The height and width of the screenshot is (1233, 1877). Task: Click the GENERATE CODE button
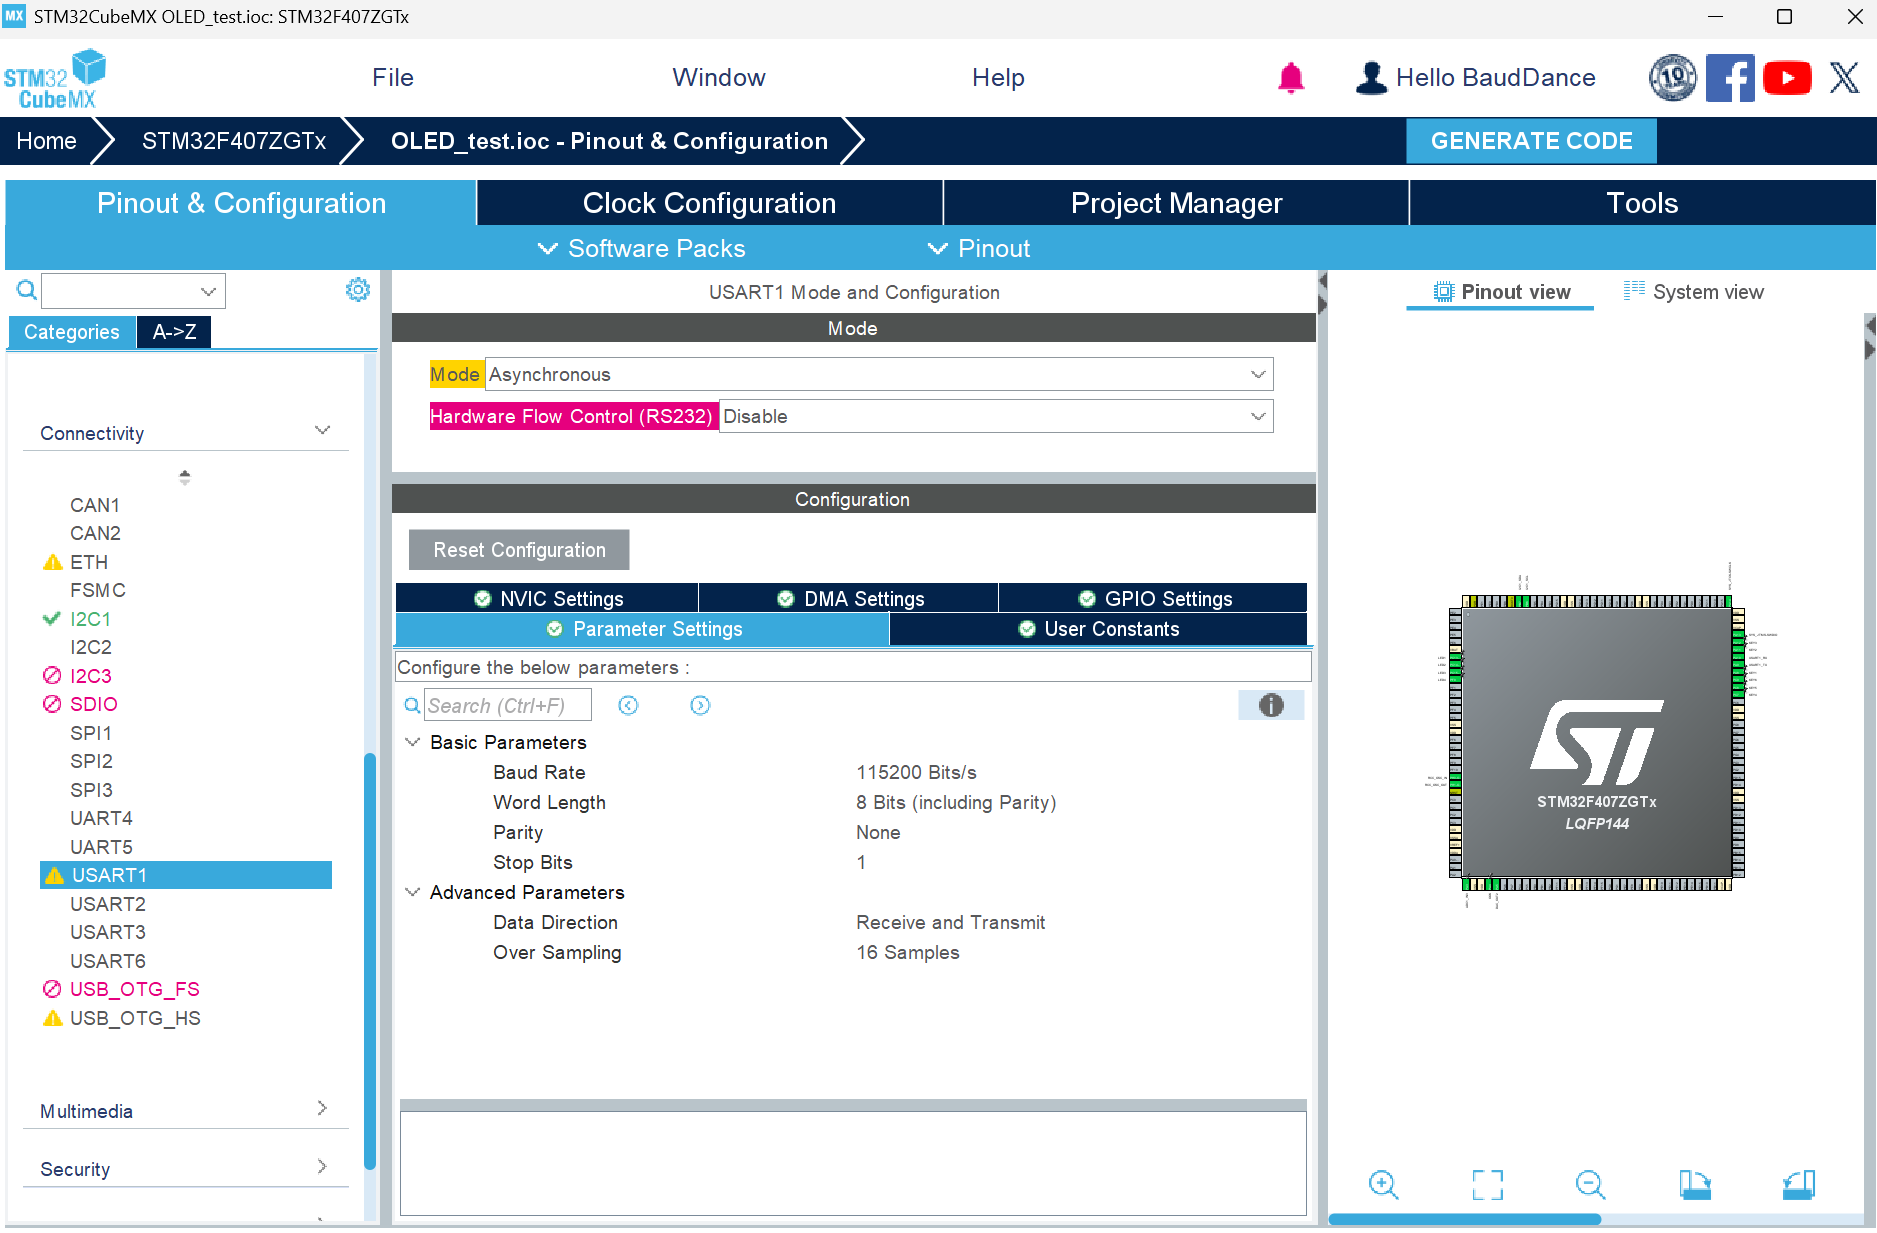1531,141
